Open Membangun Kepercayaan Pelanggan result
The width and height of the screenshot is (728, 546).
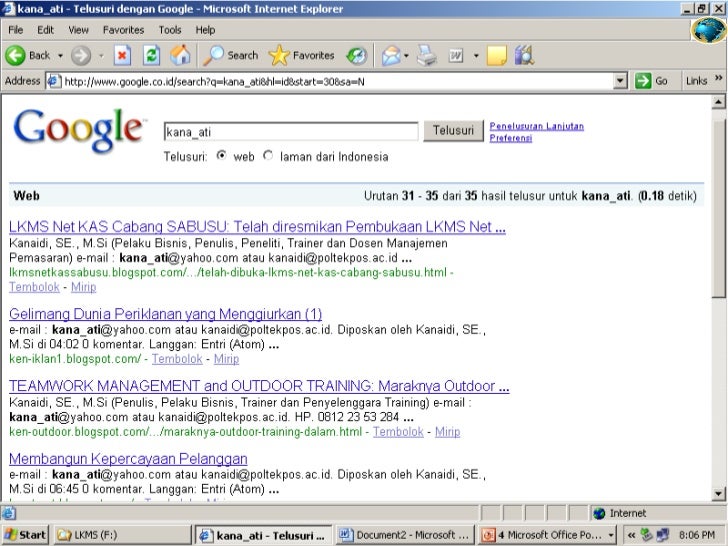[x=128, y=459]
